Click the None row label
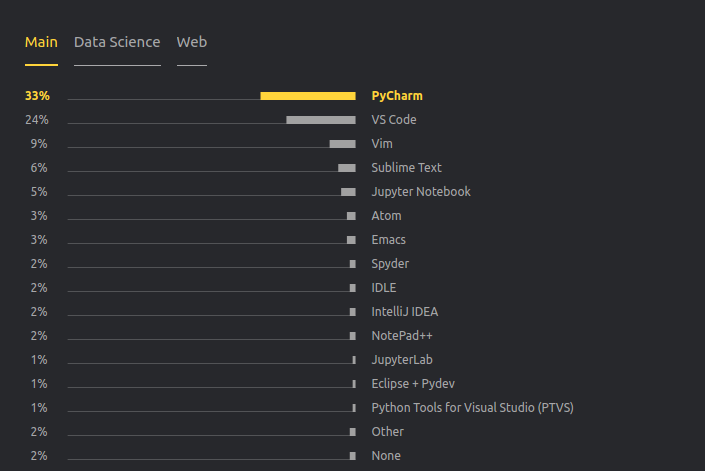The width and height of the screenshot is (705, 471). click(386, 456)
